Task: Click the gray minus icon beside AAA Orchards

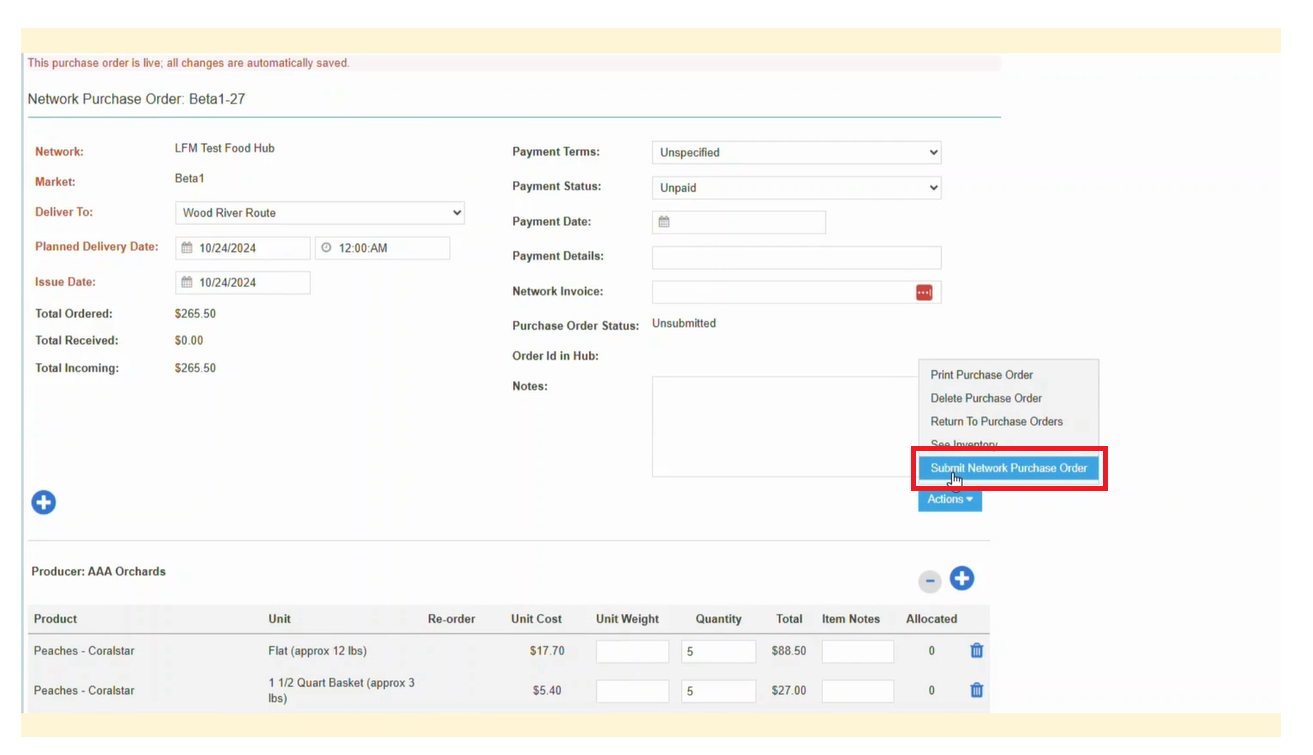Action: tap(930, 580)
